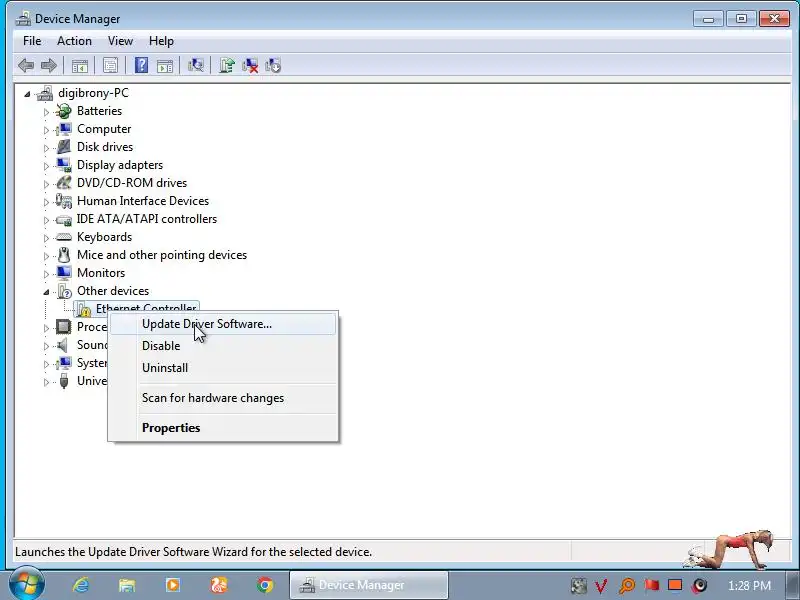The image size is (800, 600).
Task: Select the Batteries category icon
Action: (x=64, y=111)
